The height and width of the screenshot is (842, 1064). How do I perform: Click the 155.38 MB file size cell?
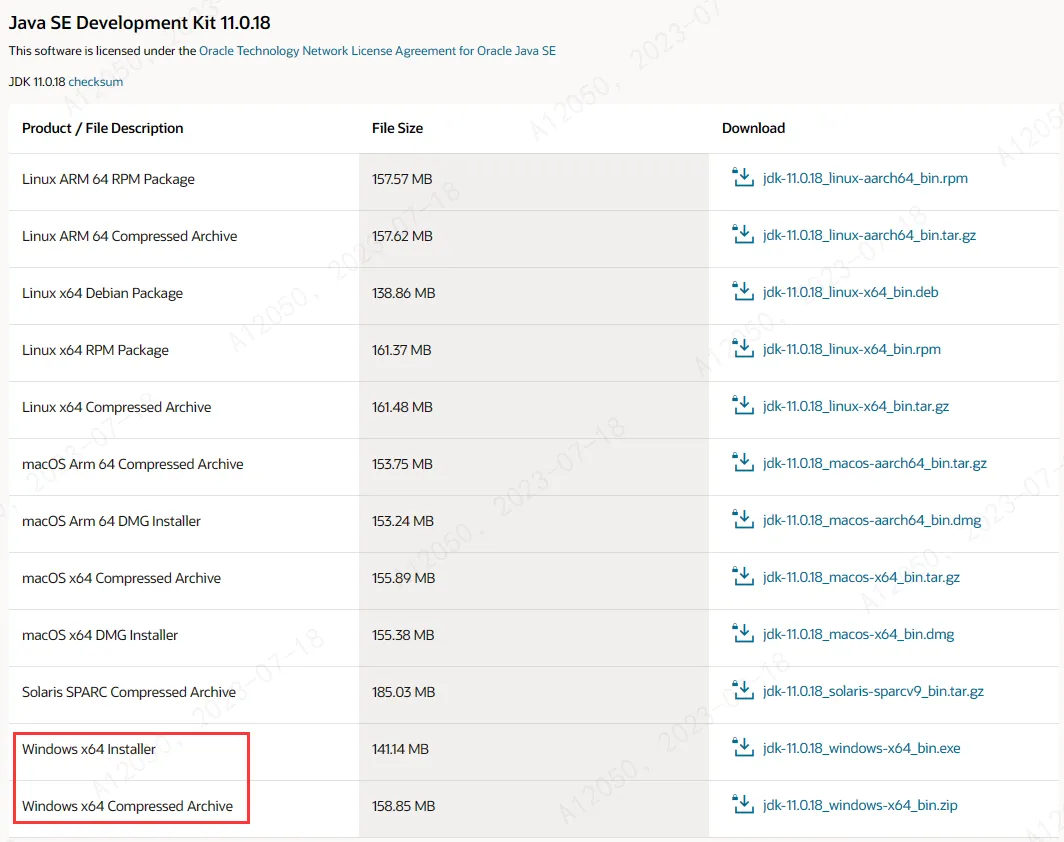tap(534, 638)
